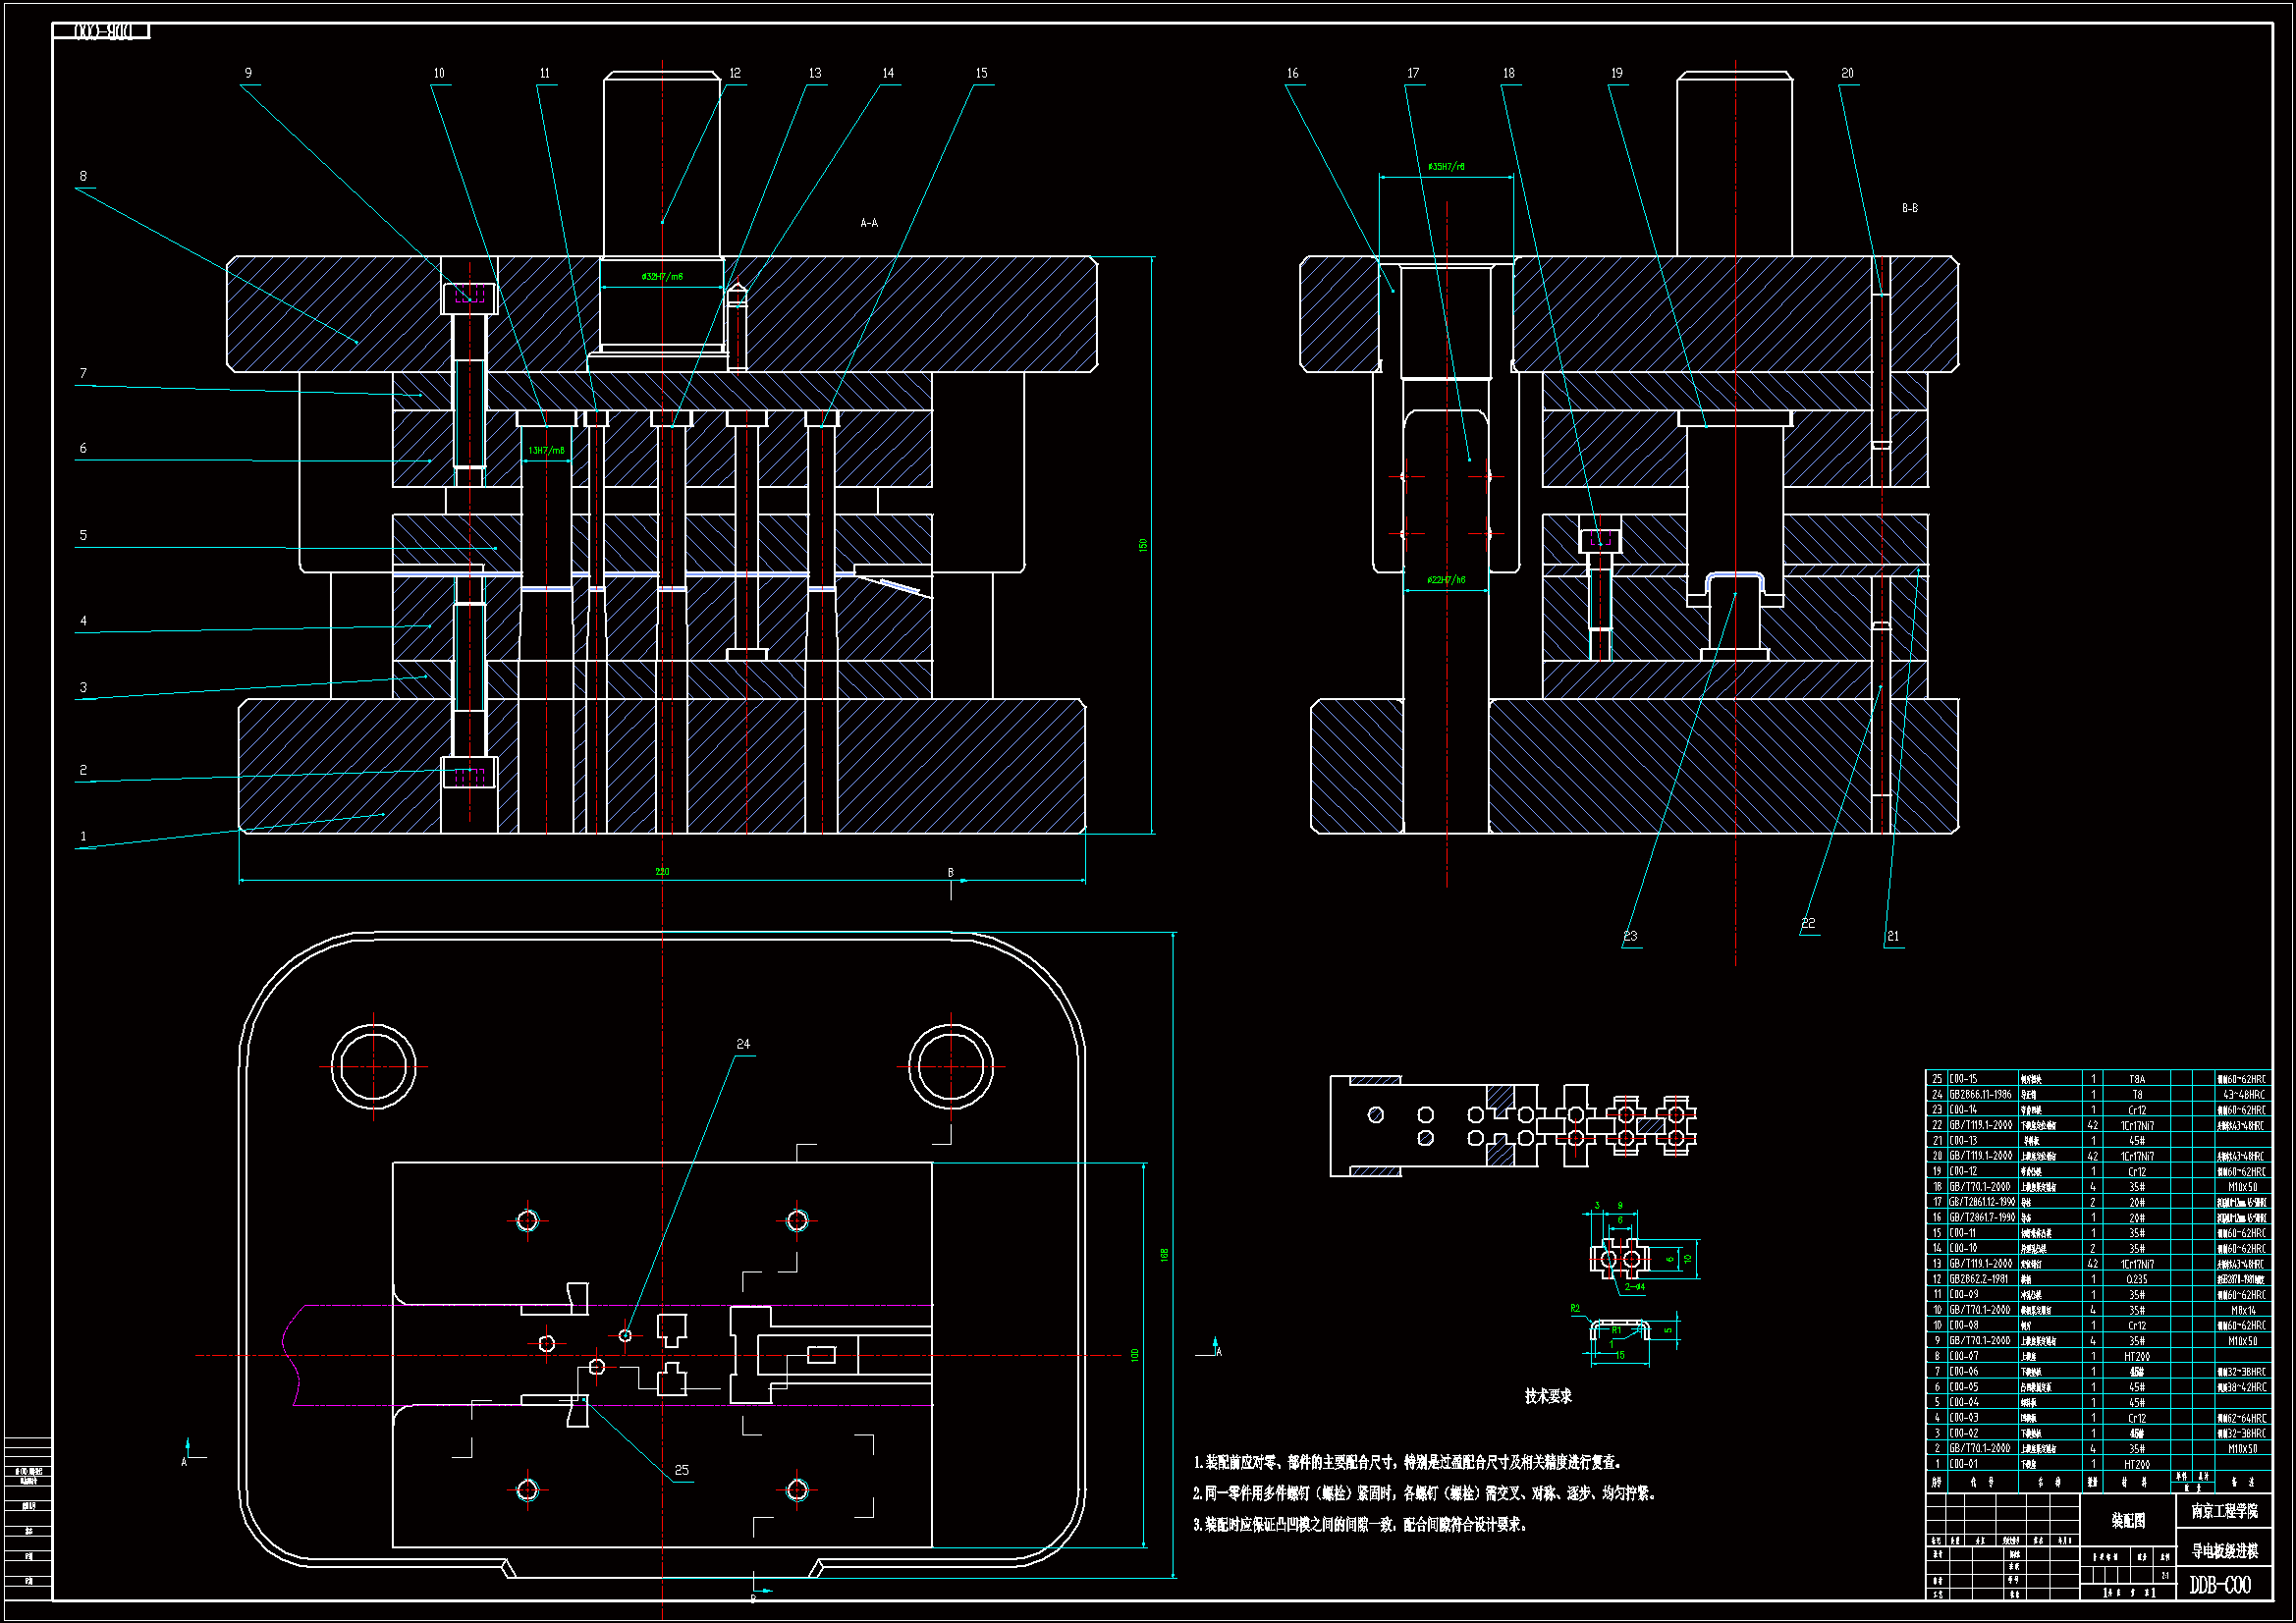Screen dimensions: 2296x1623
Task: Click part balloon number 12
Action: 735,73
